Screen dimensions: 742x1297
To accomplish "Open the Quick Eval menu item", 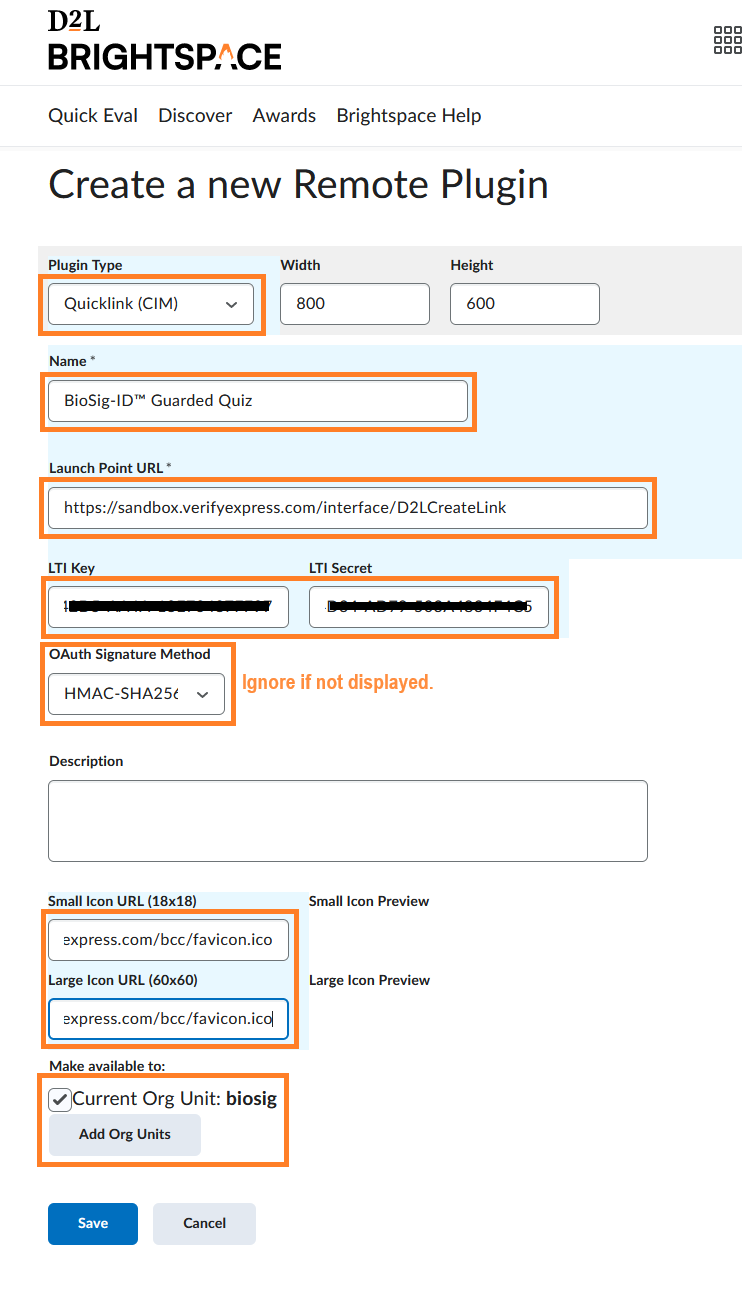I will point(93,116).
